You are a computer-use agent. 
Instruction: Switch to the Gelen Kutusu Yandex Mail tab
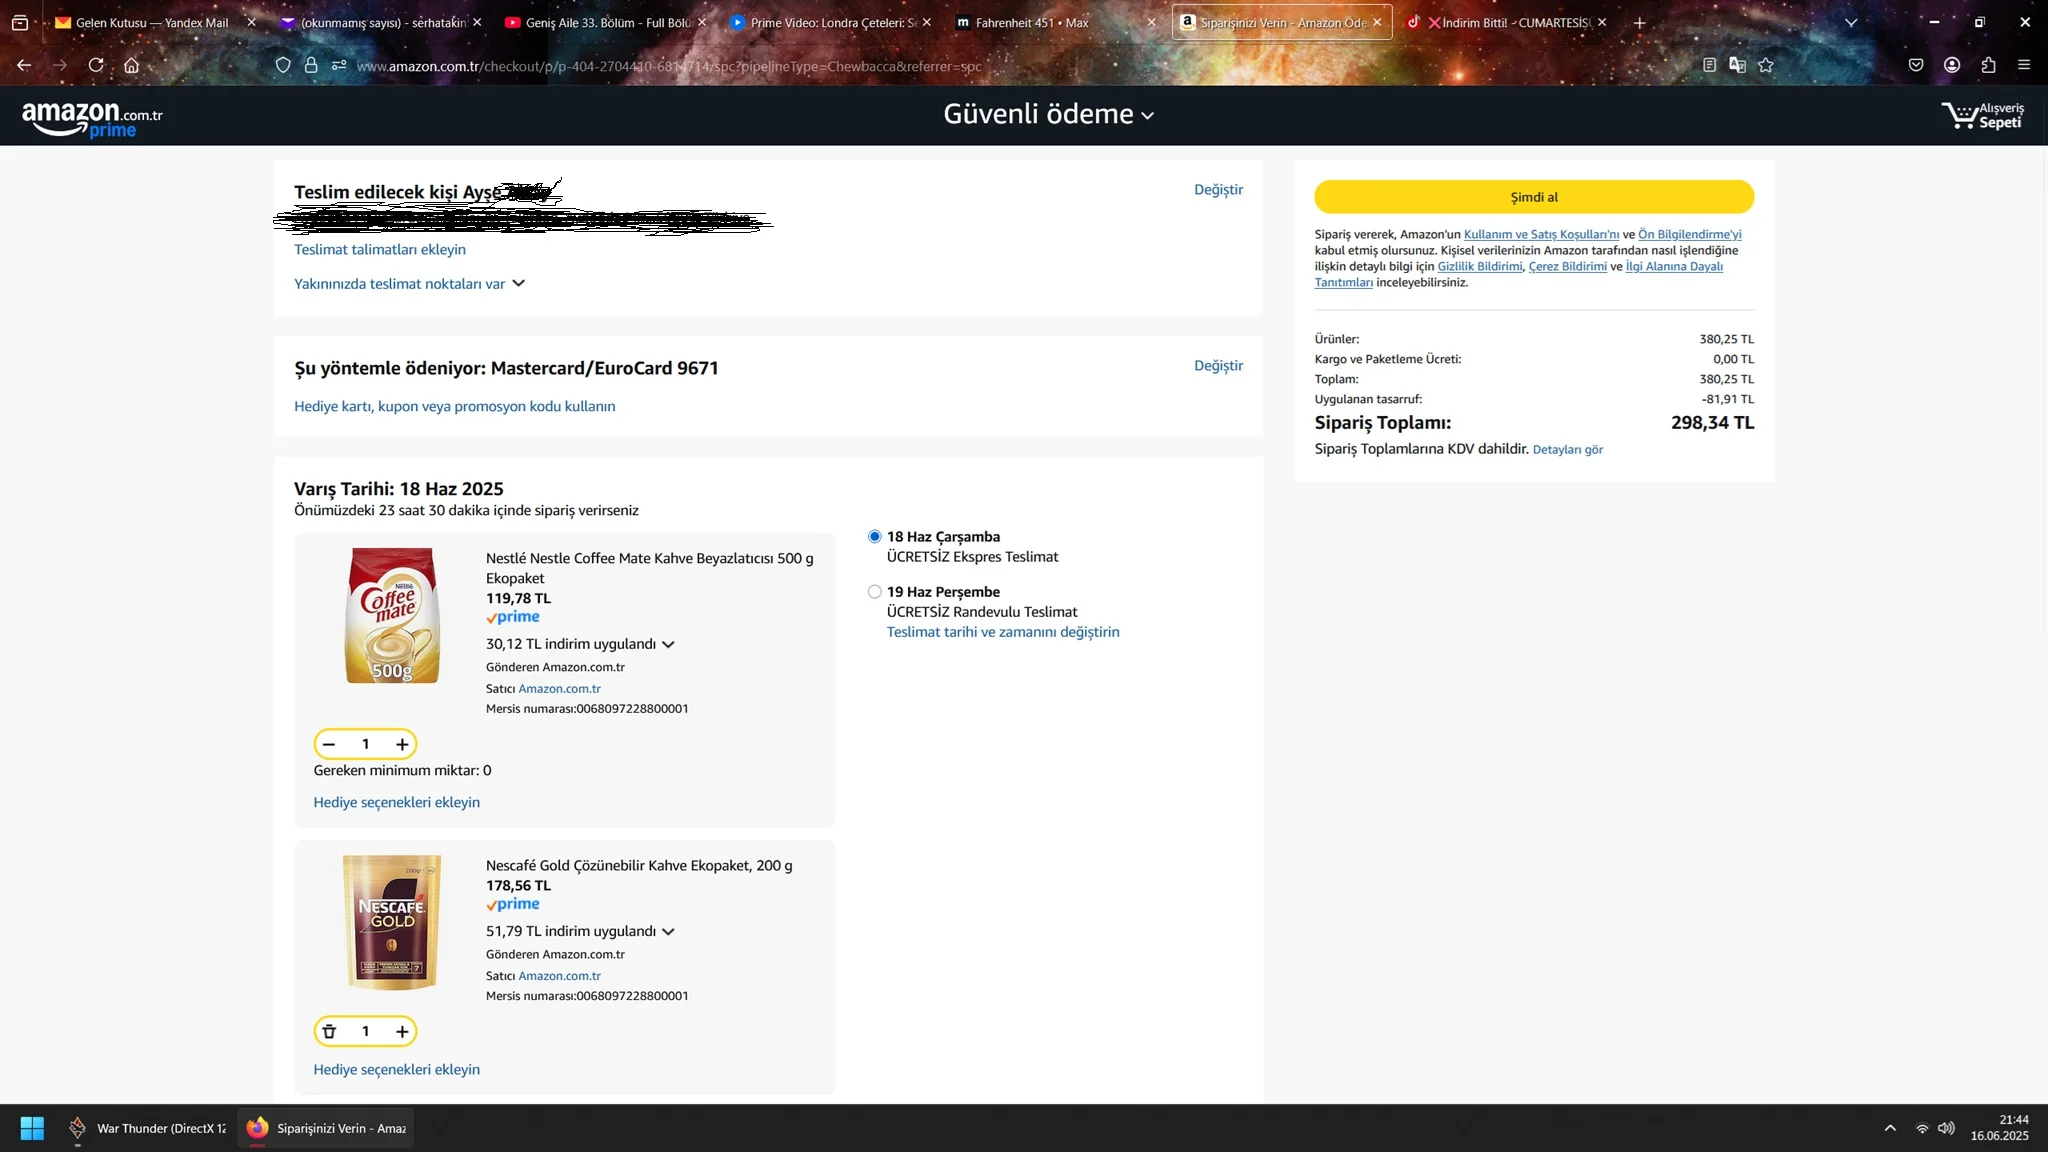152,22
